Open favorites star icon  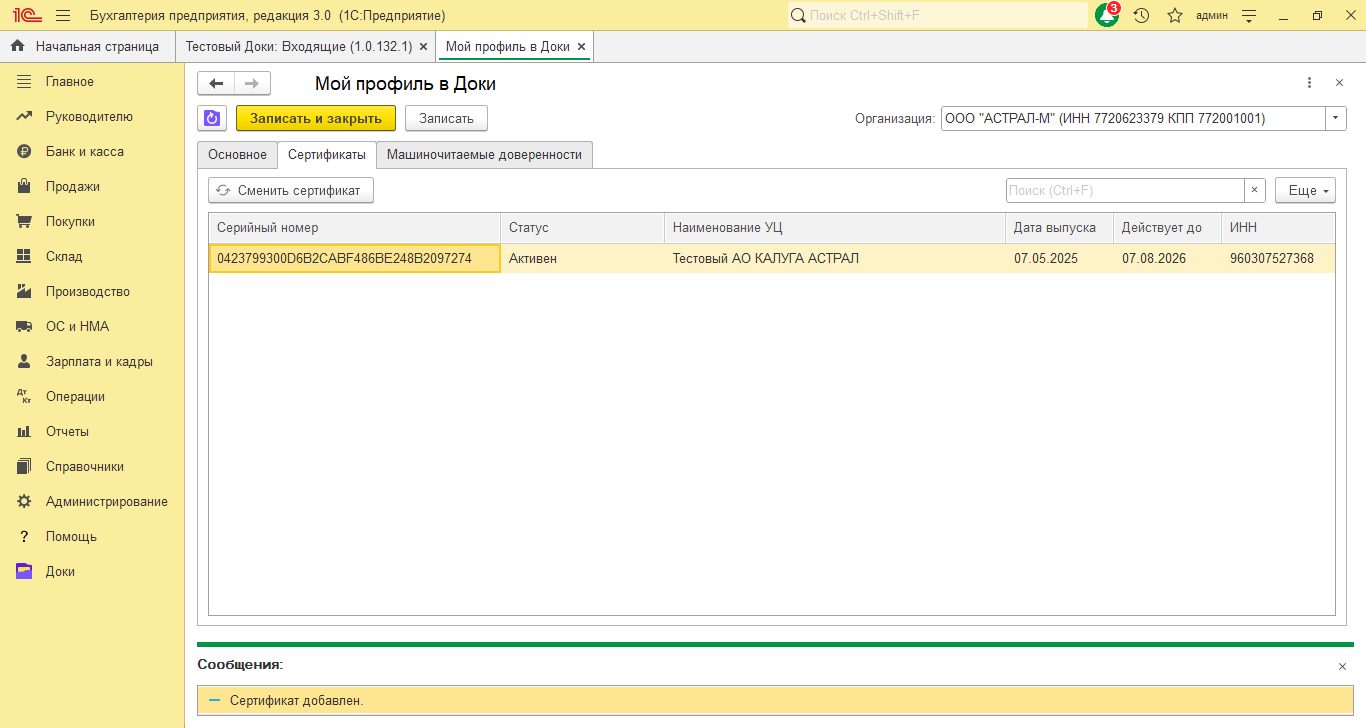point(1175,16)
